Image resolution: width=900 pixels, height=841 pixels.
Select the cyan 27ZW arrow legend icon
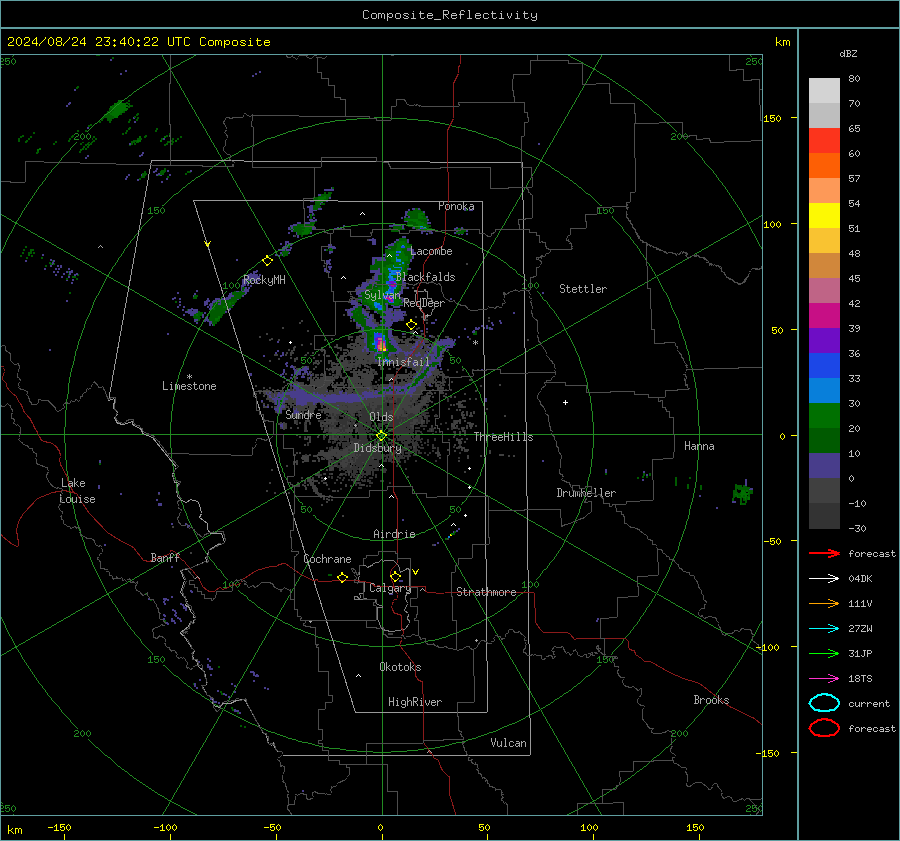pos(824,629)
